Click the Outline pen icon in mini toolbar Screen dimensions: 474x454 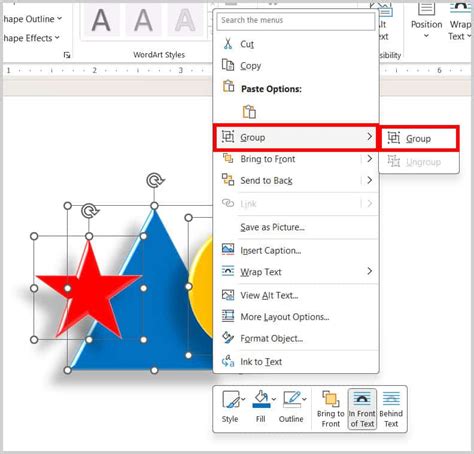coord(292,399)
